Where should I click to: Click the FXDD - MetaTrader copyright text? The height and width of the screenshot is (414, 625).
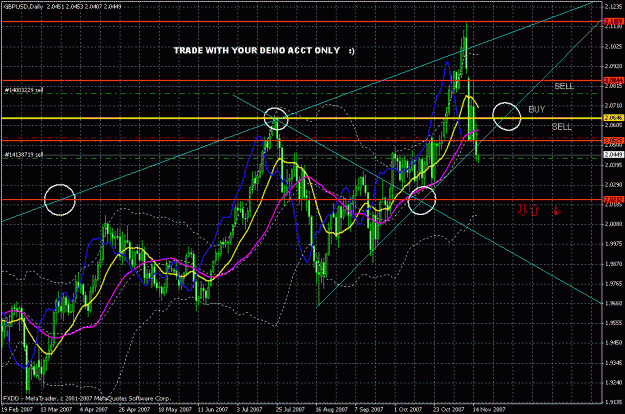(87, 398)
